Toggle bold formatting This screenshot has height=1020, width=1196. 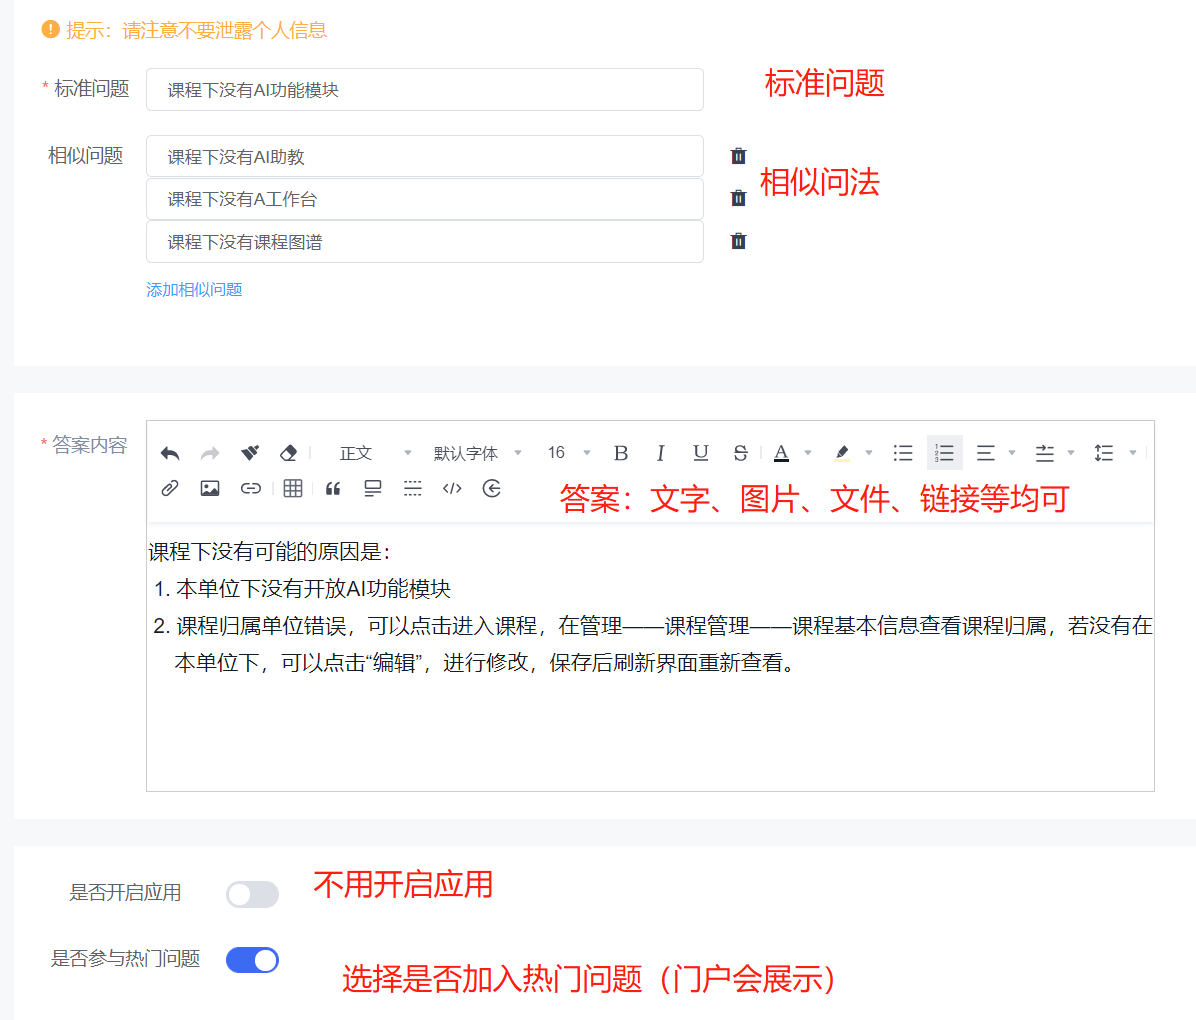[621, 453]
